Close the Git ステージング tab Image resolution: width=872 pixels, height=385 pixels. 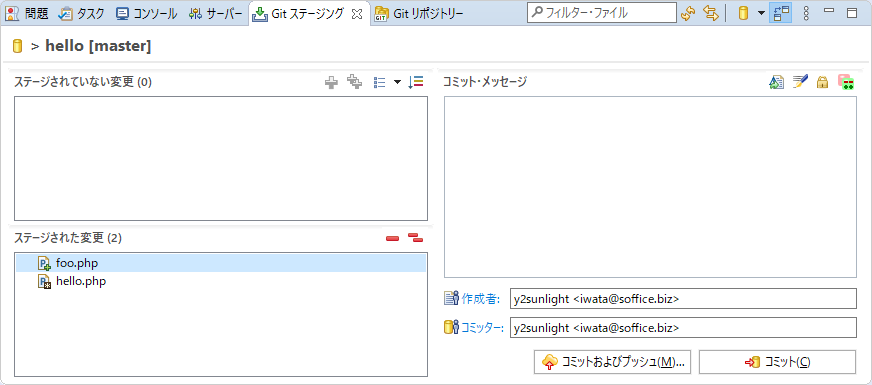[x=357, y=13]
